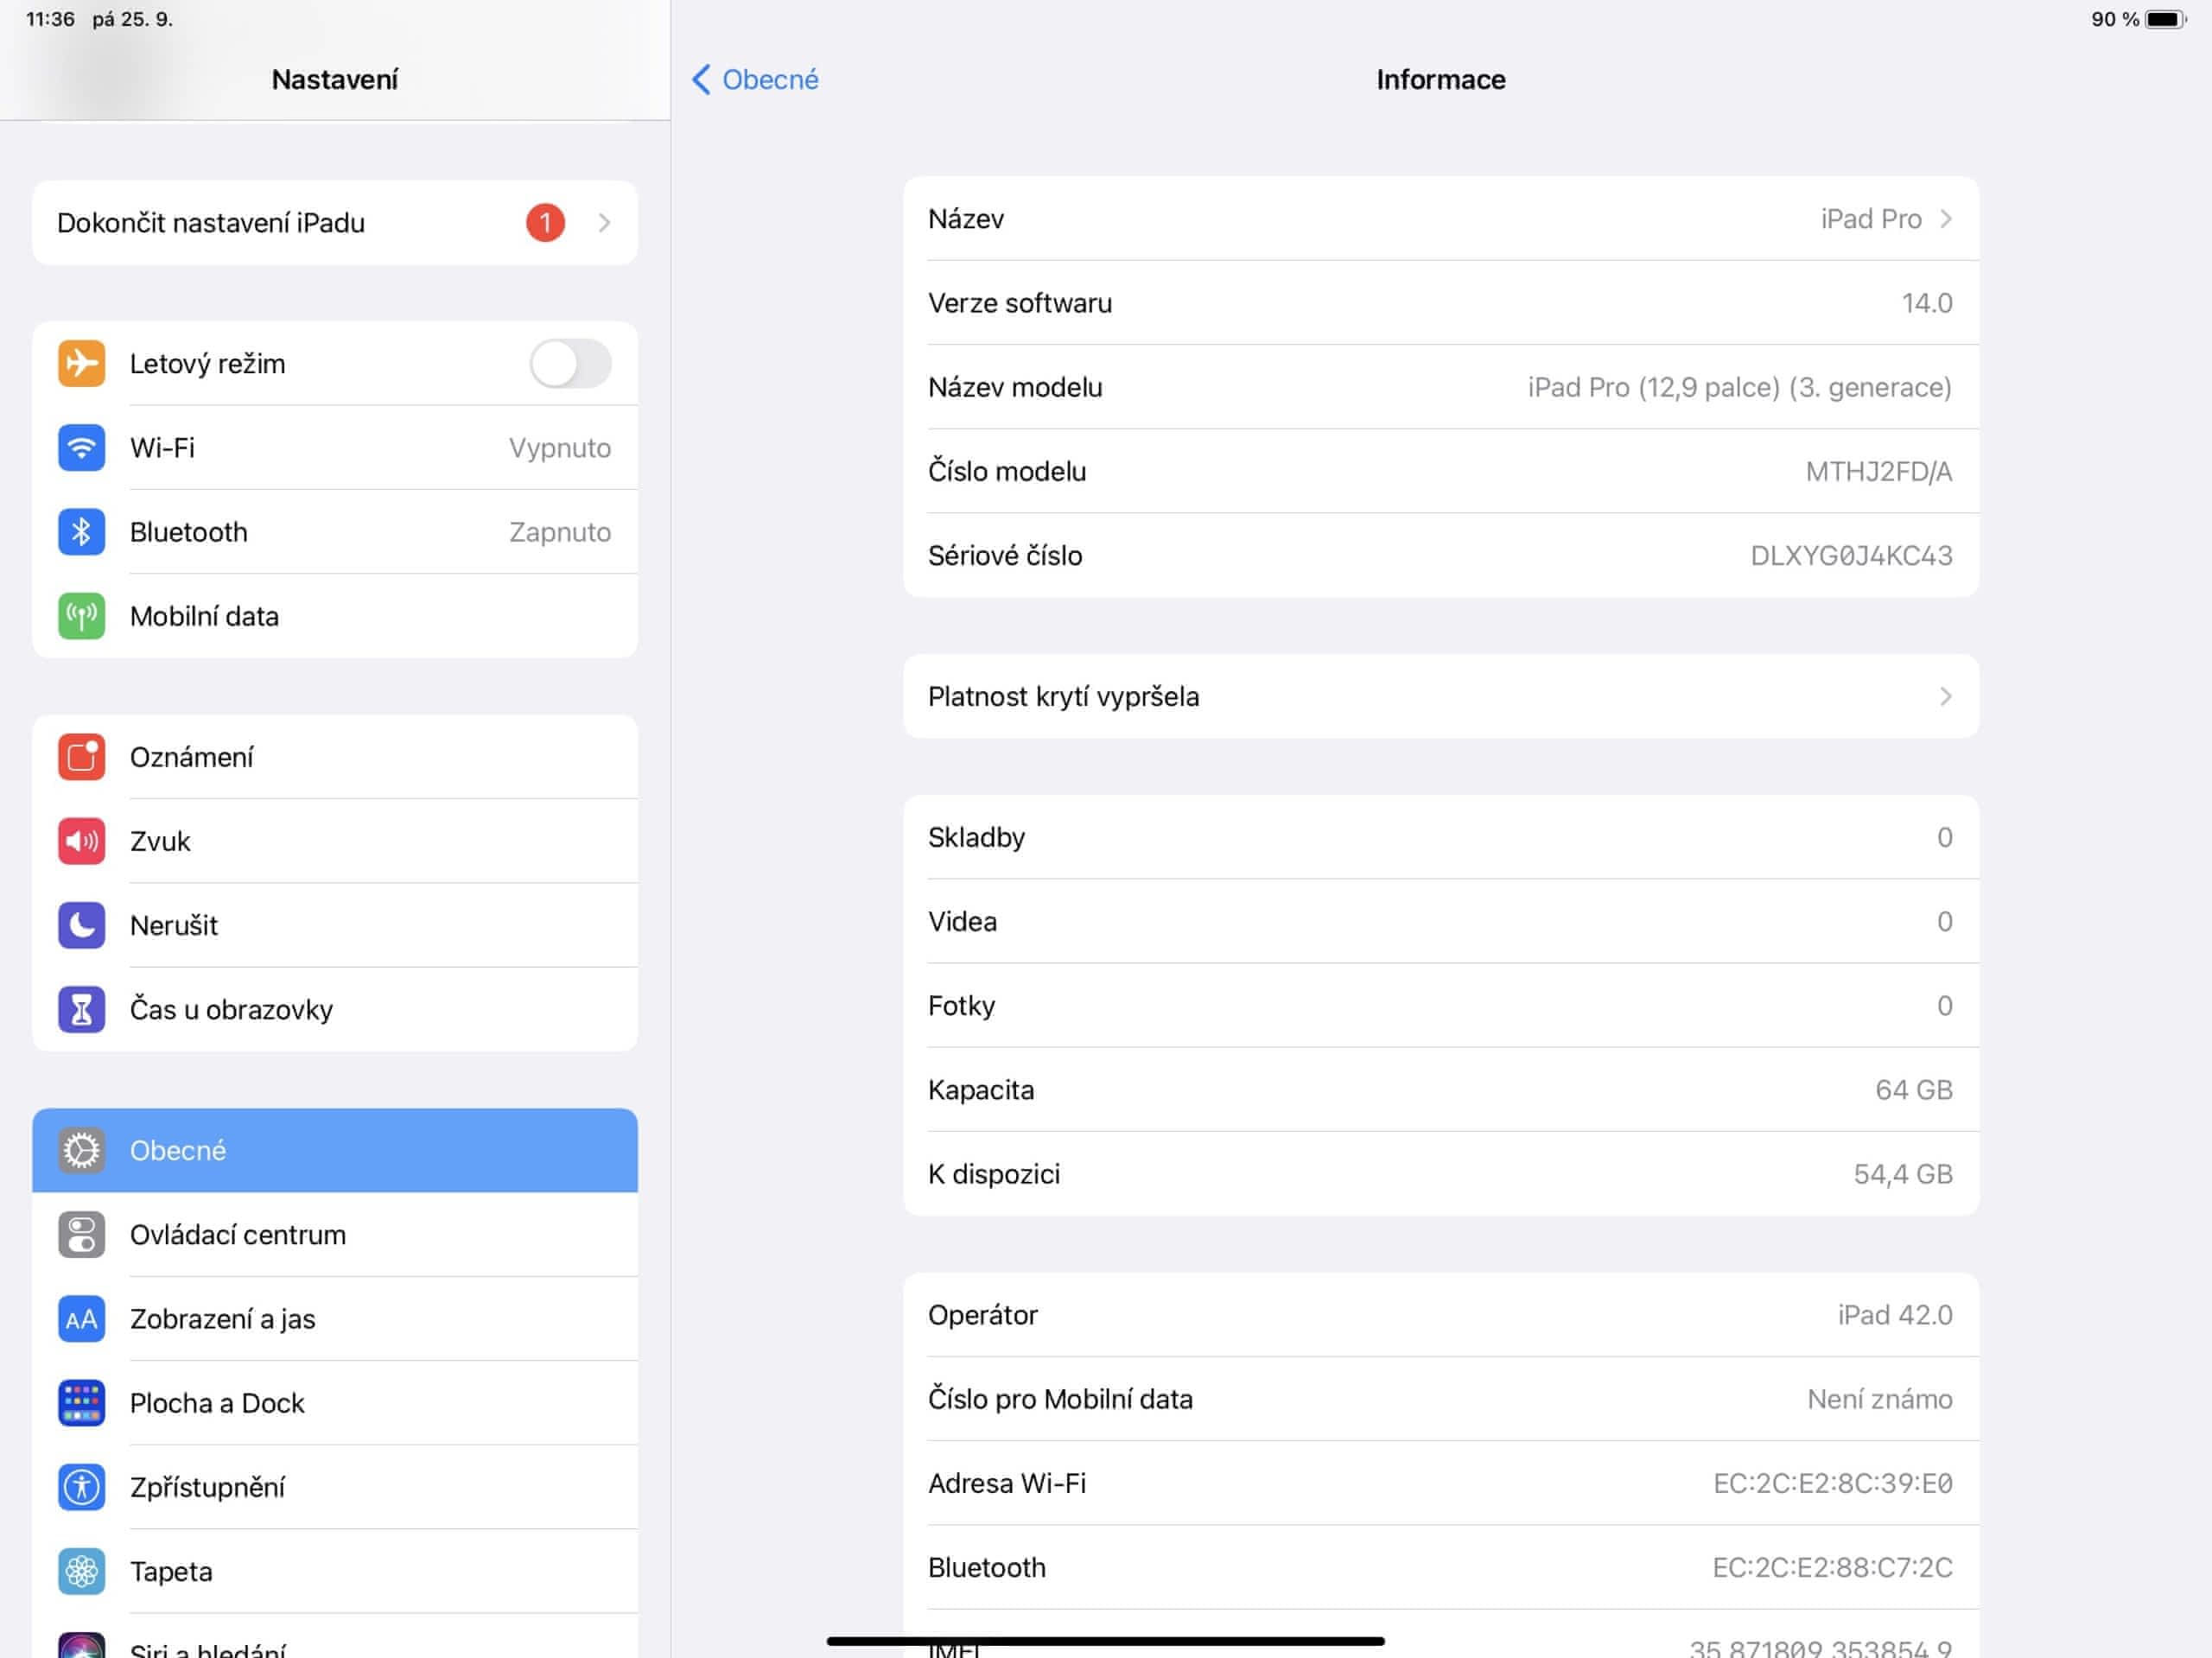Viewport: 2212px width, 1658px height.
Task: Expand the Název iPad Pro row chevron
Action: coord(1945,219)
